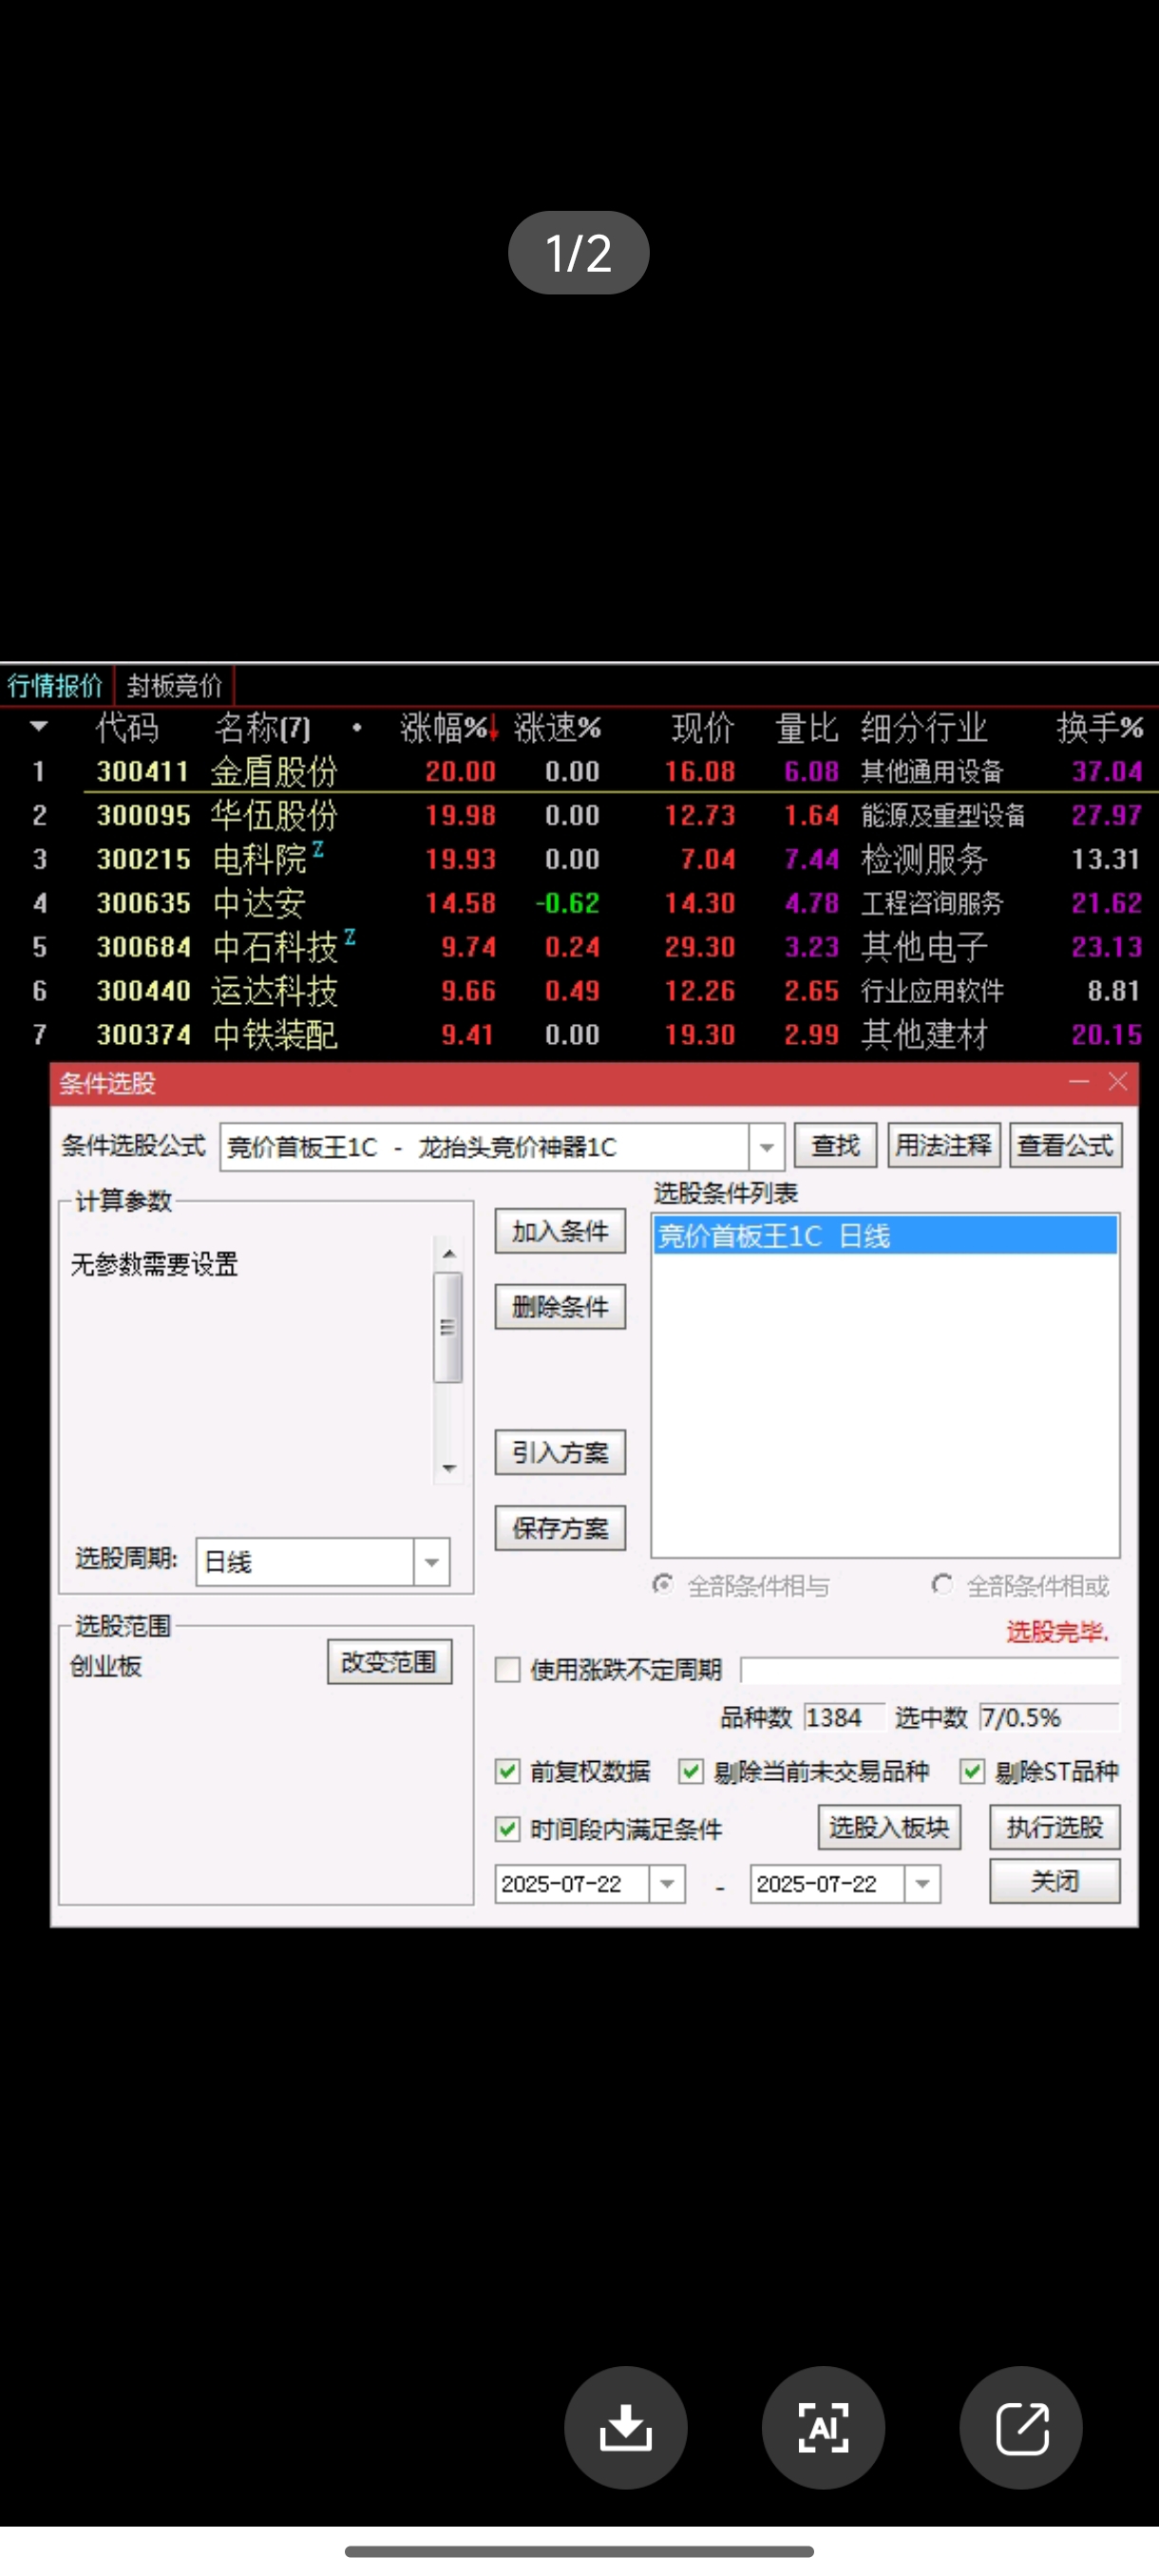Click the 查找 button
Image resolution: width=1159 pixels, height=2576 pixels.
pyautogui.click(x=835, y=1146)
